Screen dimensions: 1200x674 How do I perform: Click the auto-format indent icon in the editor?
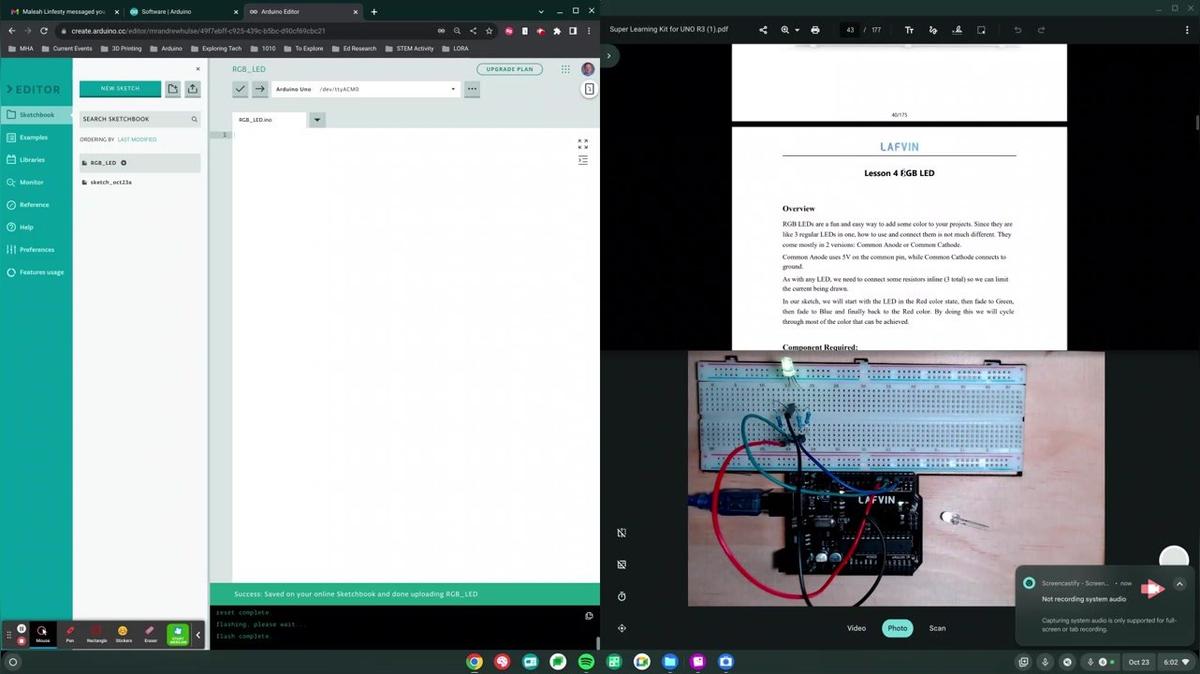pyautogui.click(x=583, y=160)
